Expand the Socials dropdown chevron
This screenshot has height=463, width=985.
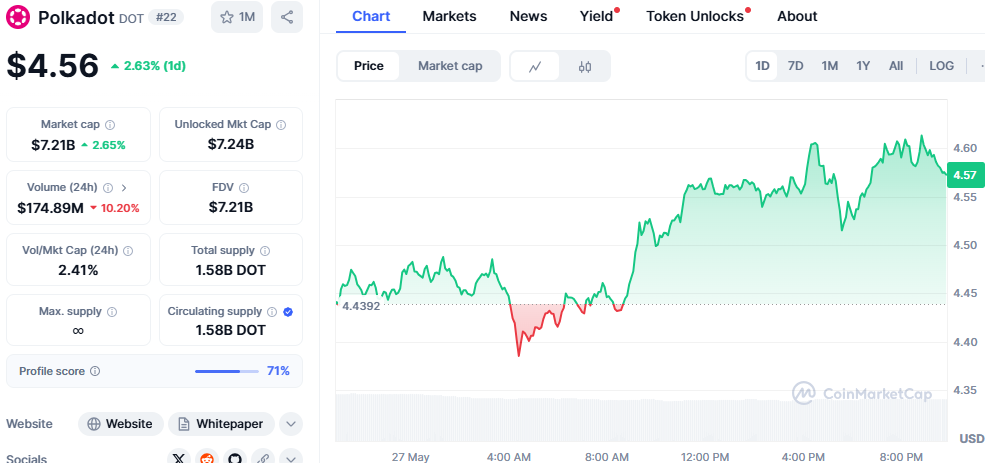[x=290, y=457]
